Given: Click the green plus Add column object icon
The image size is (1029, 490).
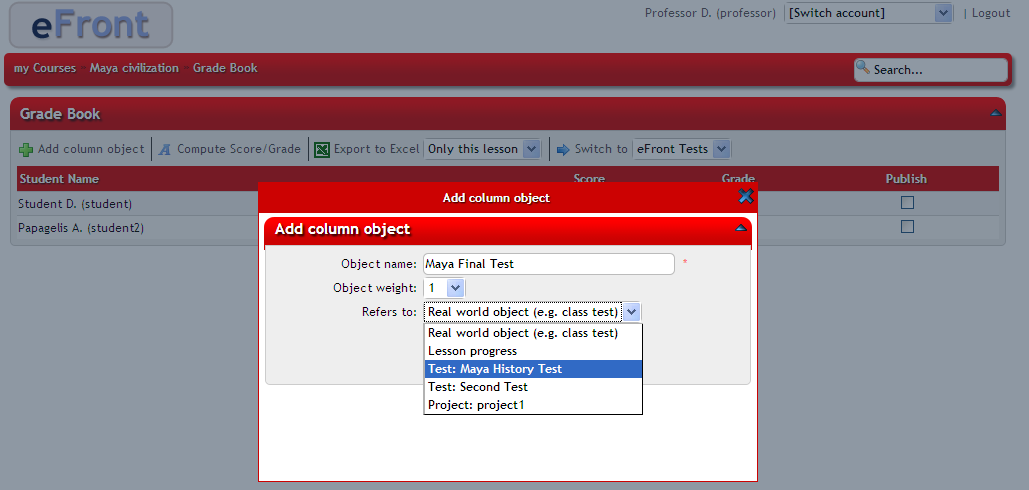Looking at the screenshot, I should pos(26,150).
